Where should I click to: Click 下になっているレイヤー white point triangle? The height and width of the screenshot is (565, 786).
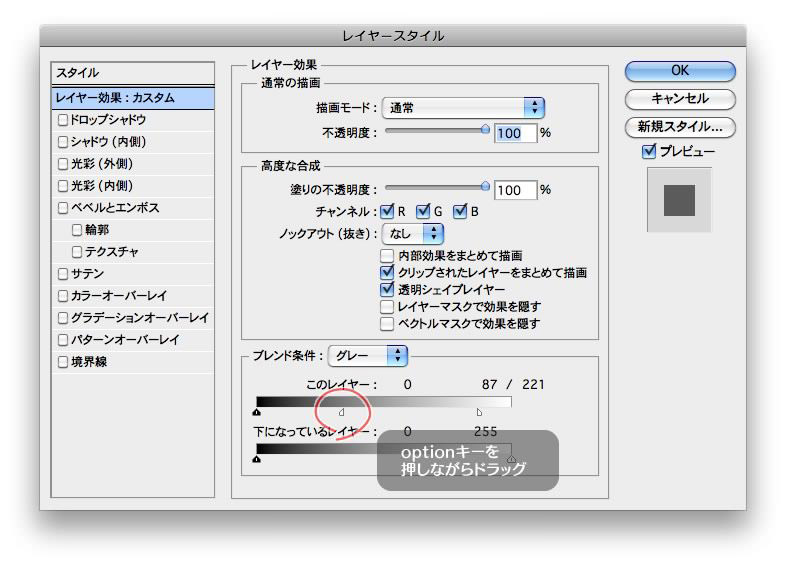pyautogui.click(x=511, y=459)
